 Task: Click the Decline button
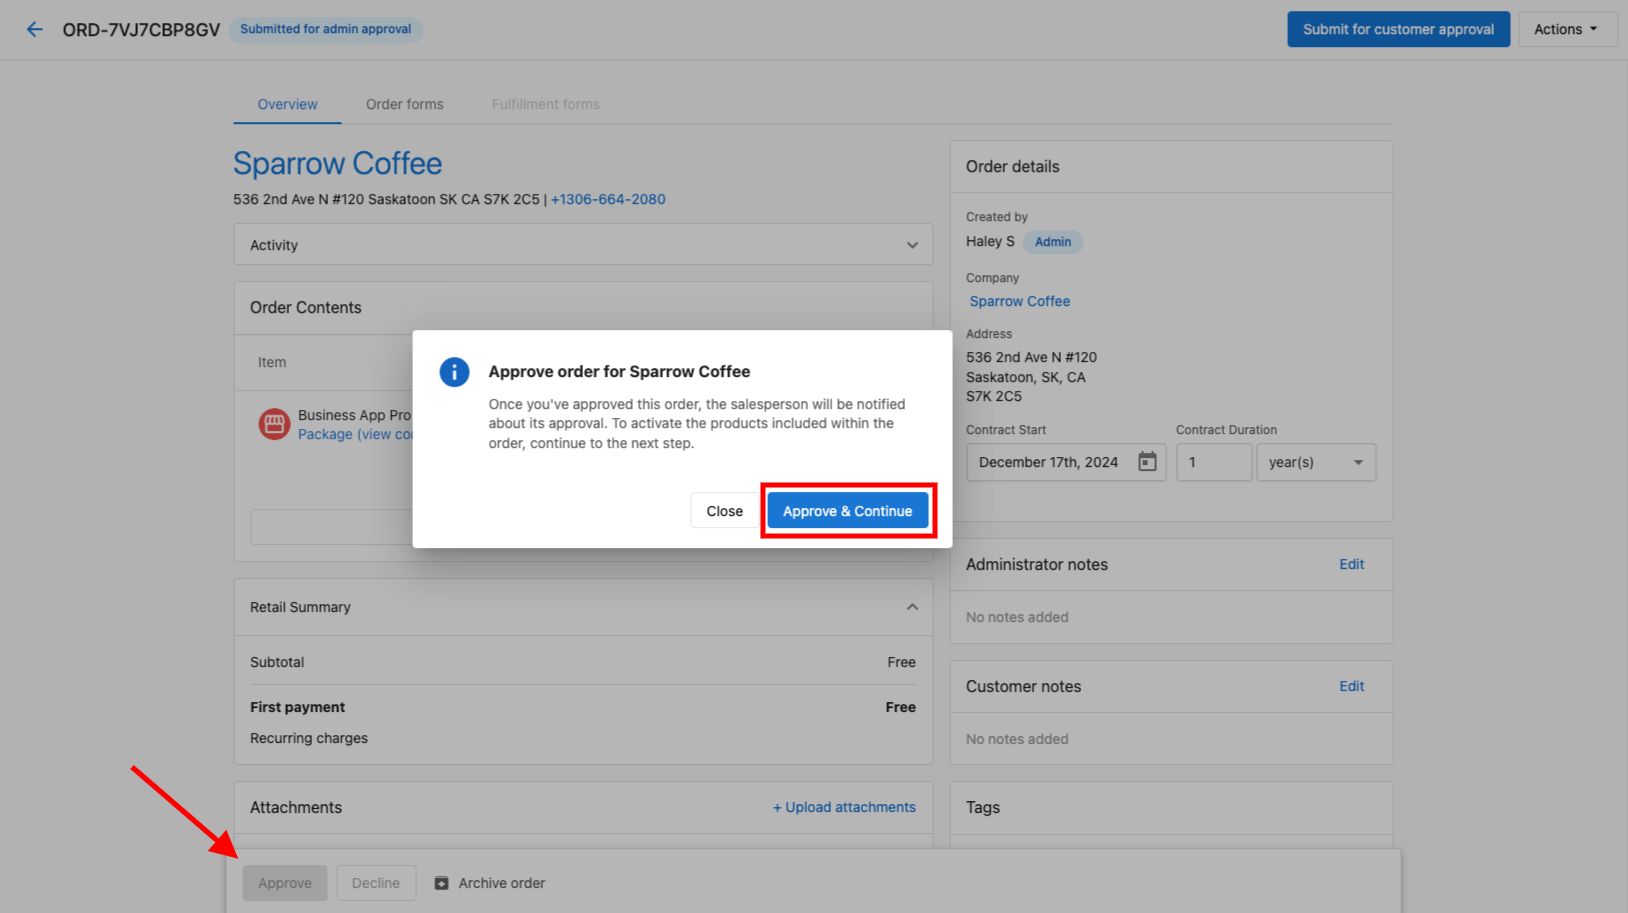376,883
